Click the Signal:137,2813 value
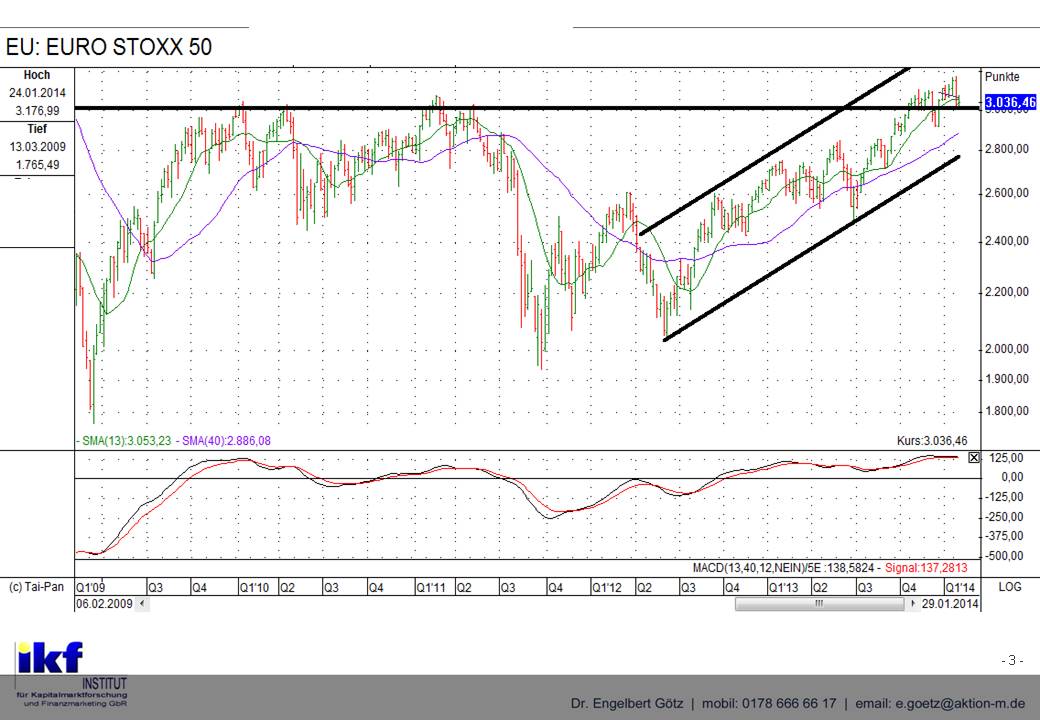The width and height of the screenshot is (1040, 720). 926,568
